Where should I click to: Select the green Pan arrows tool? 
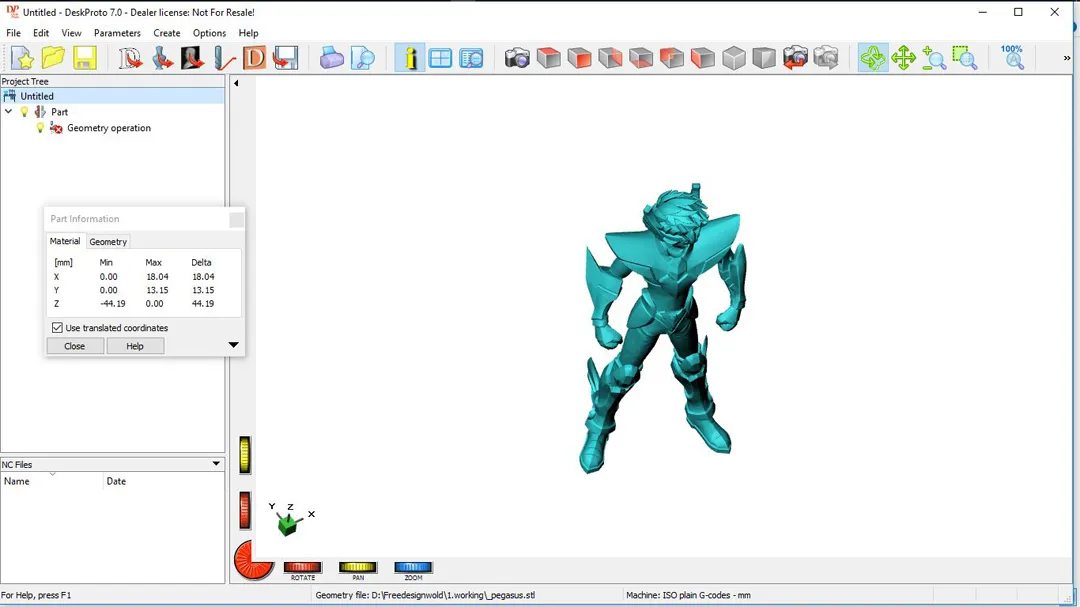tap(903, 58)
